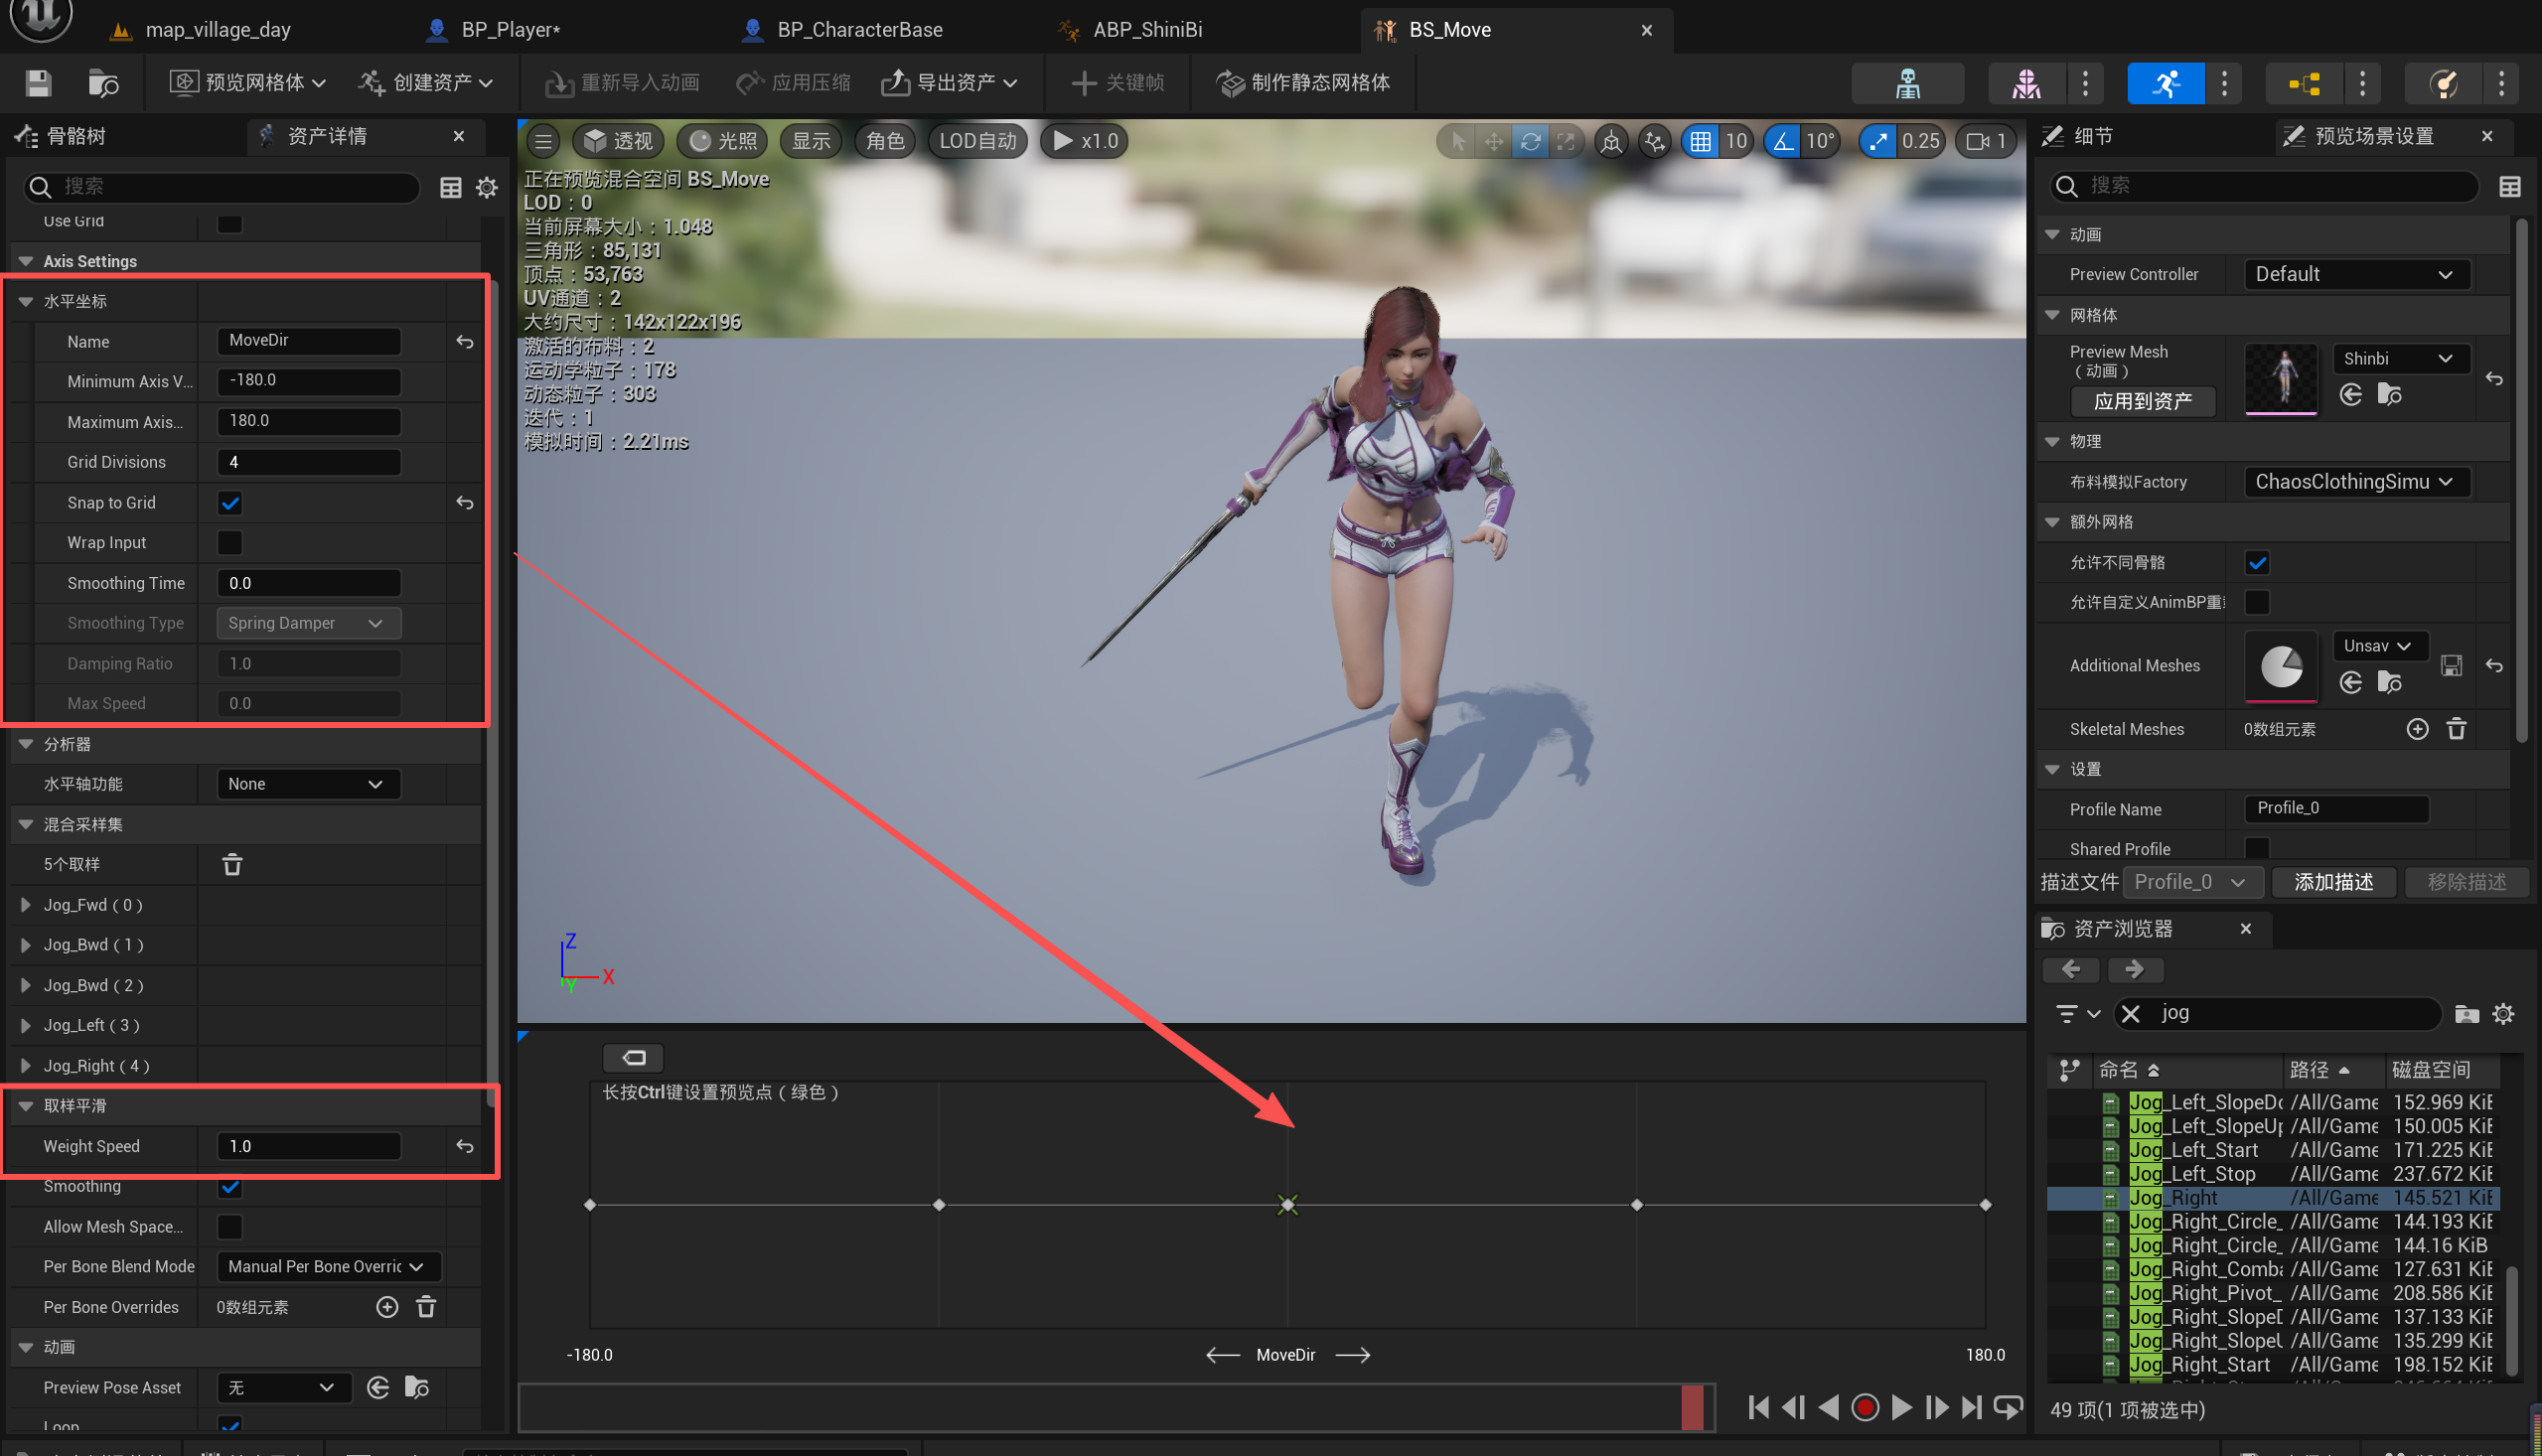Click the animation timeline scrubber bar
2542x1456 pixels.
[1116, 1408]
